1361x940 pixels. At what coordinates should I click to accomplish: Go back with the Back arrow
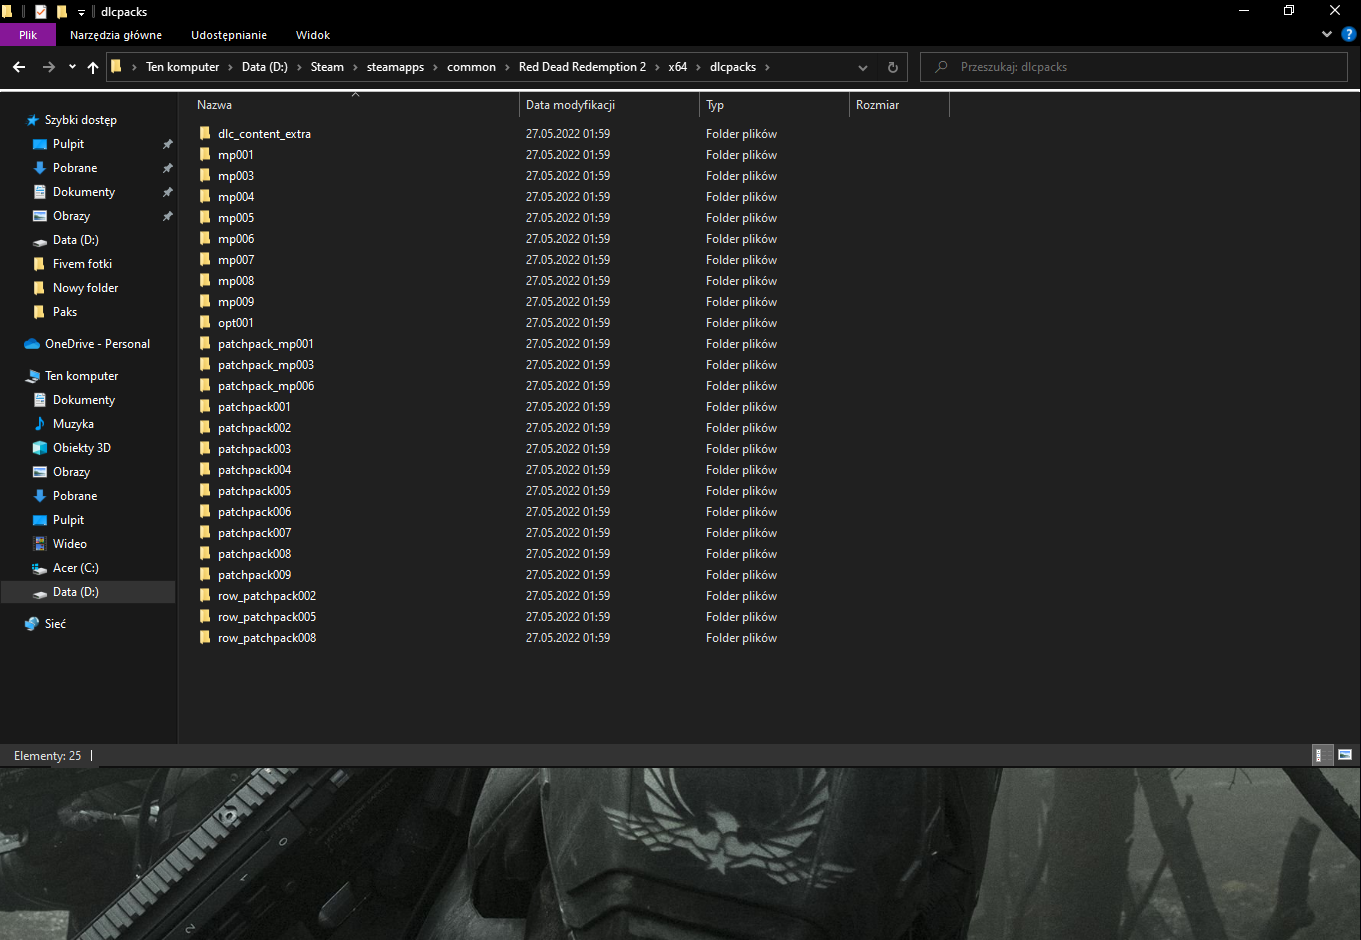[19, 67]
